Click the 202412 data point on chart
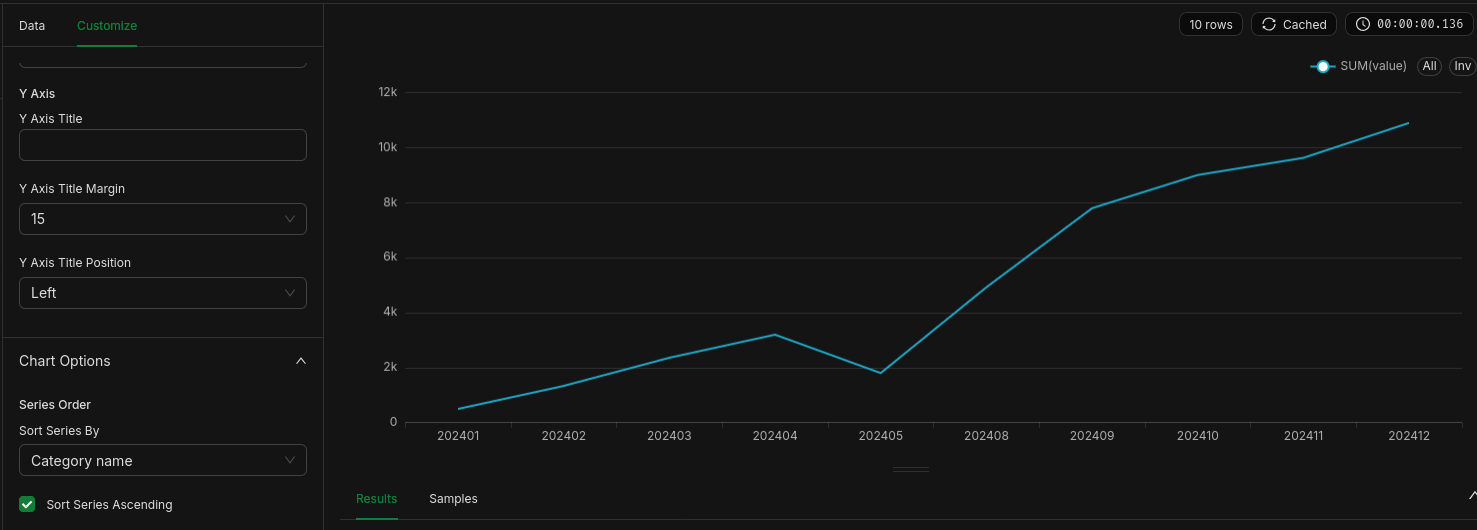 (x=1408, y=123)
